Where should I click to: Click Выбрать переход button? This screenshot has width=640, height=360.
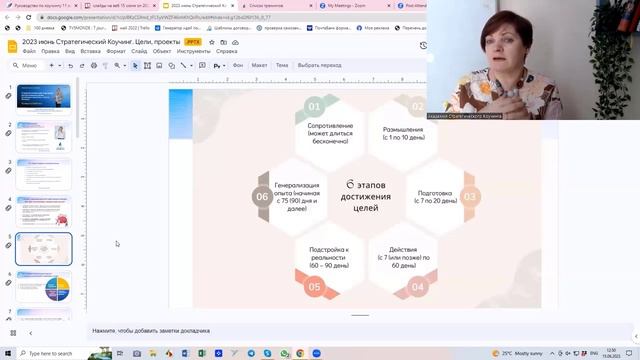click(x=320, y=65)
